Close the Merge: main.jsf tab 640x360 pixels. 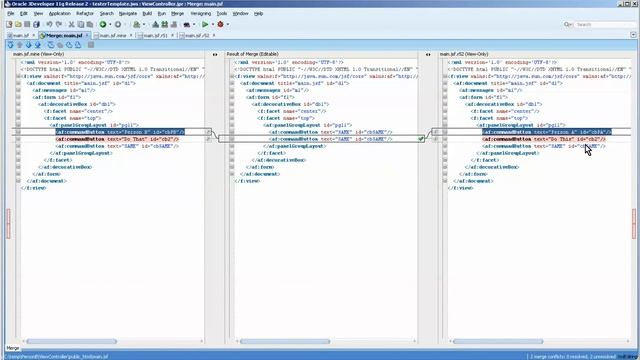point(87,36)
